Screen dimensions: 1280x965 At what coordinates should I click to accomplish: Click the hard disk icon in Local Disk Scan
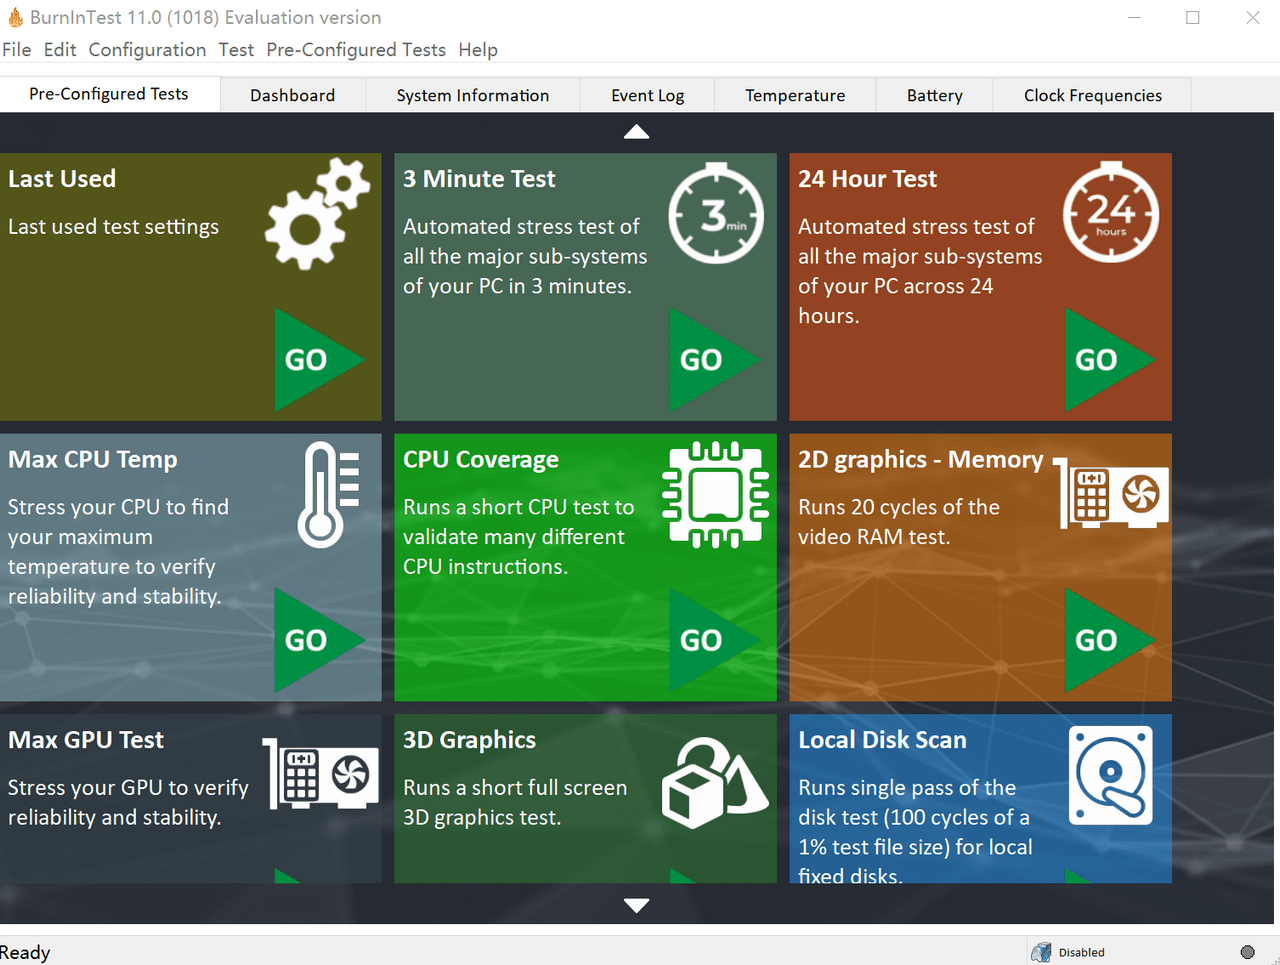(x=1110, y=775)
